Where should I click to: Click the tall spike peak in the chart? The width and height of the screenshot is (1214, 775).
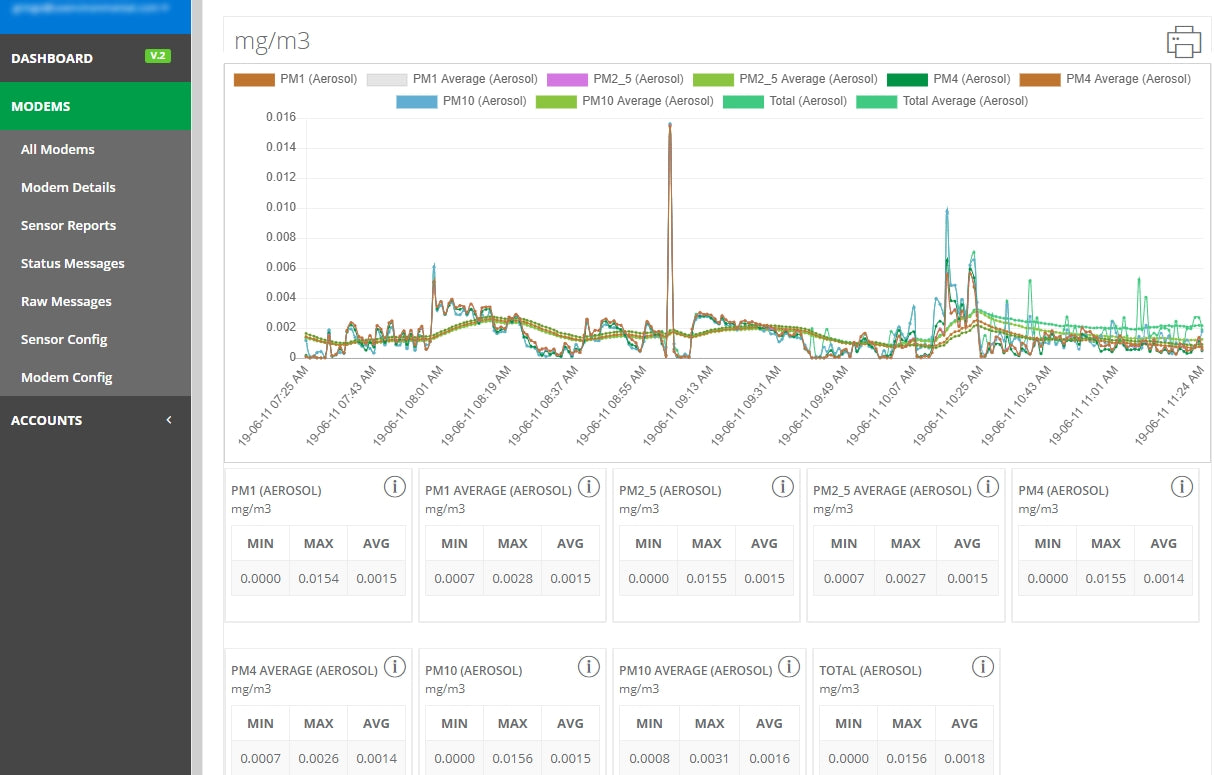[669, 125]
